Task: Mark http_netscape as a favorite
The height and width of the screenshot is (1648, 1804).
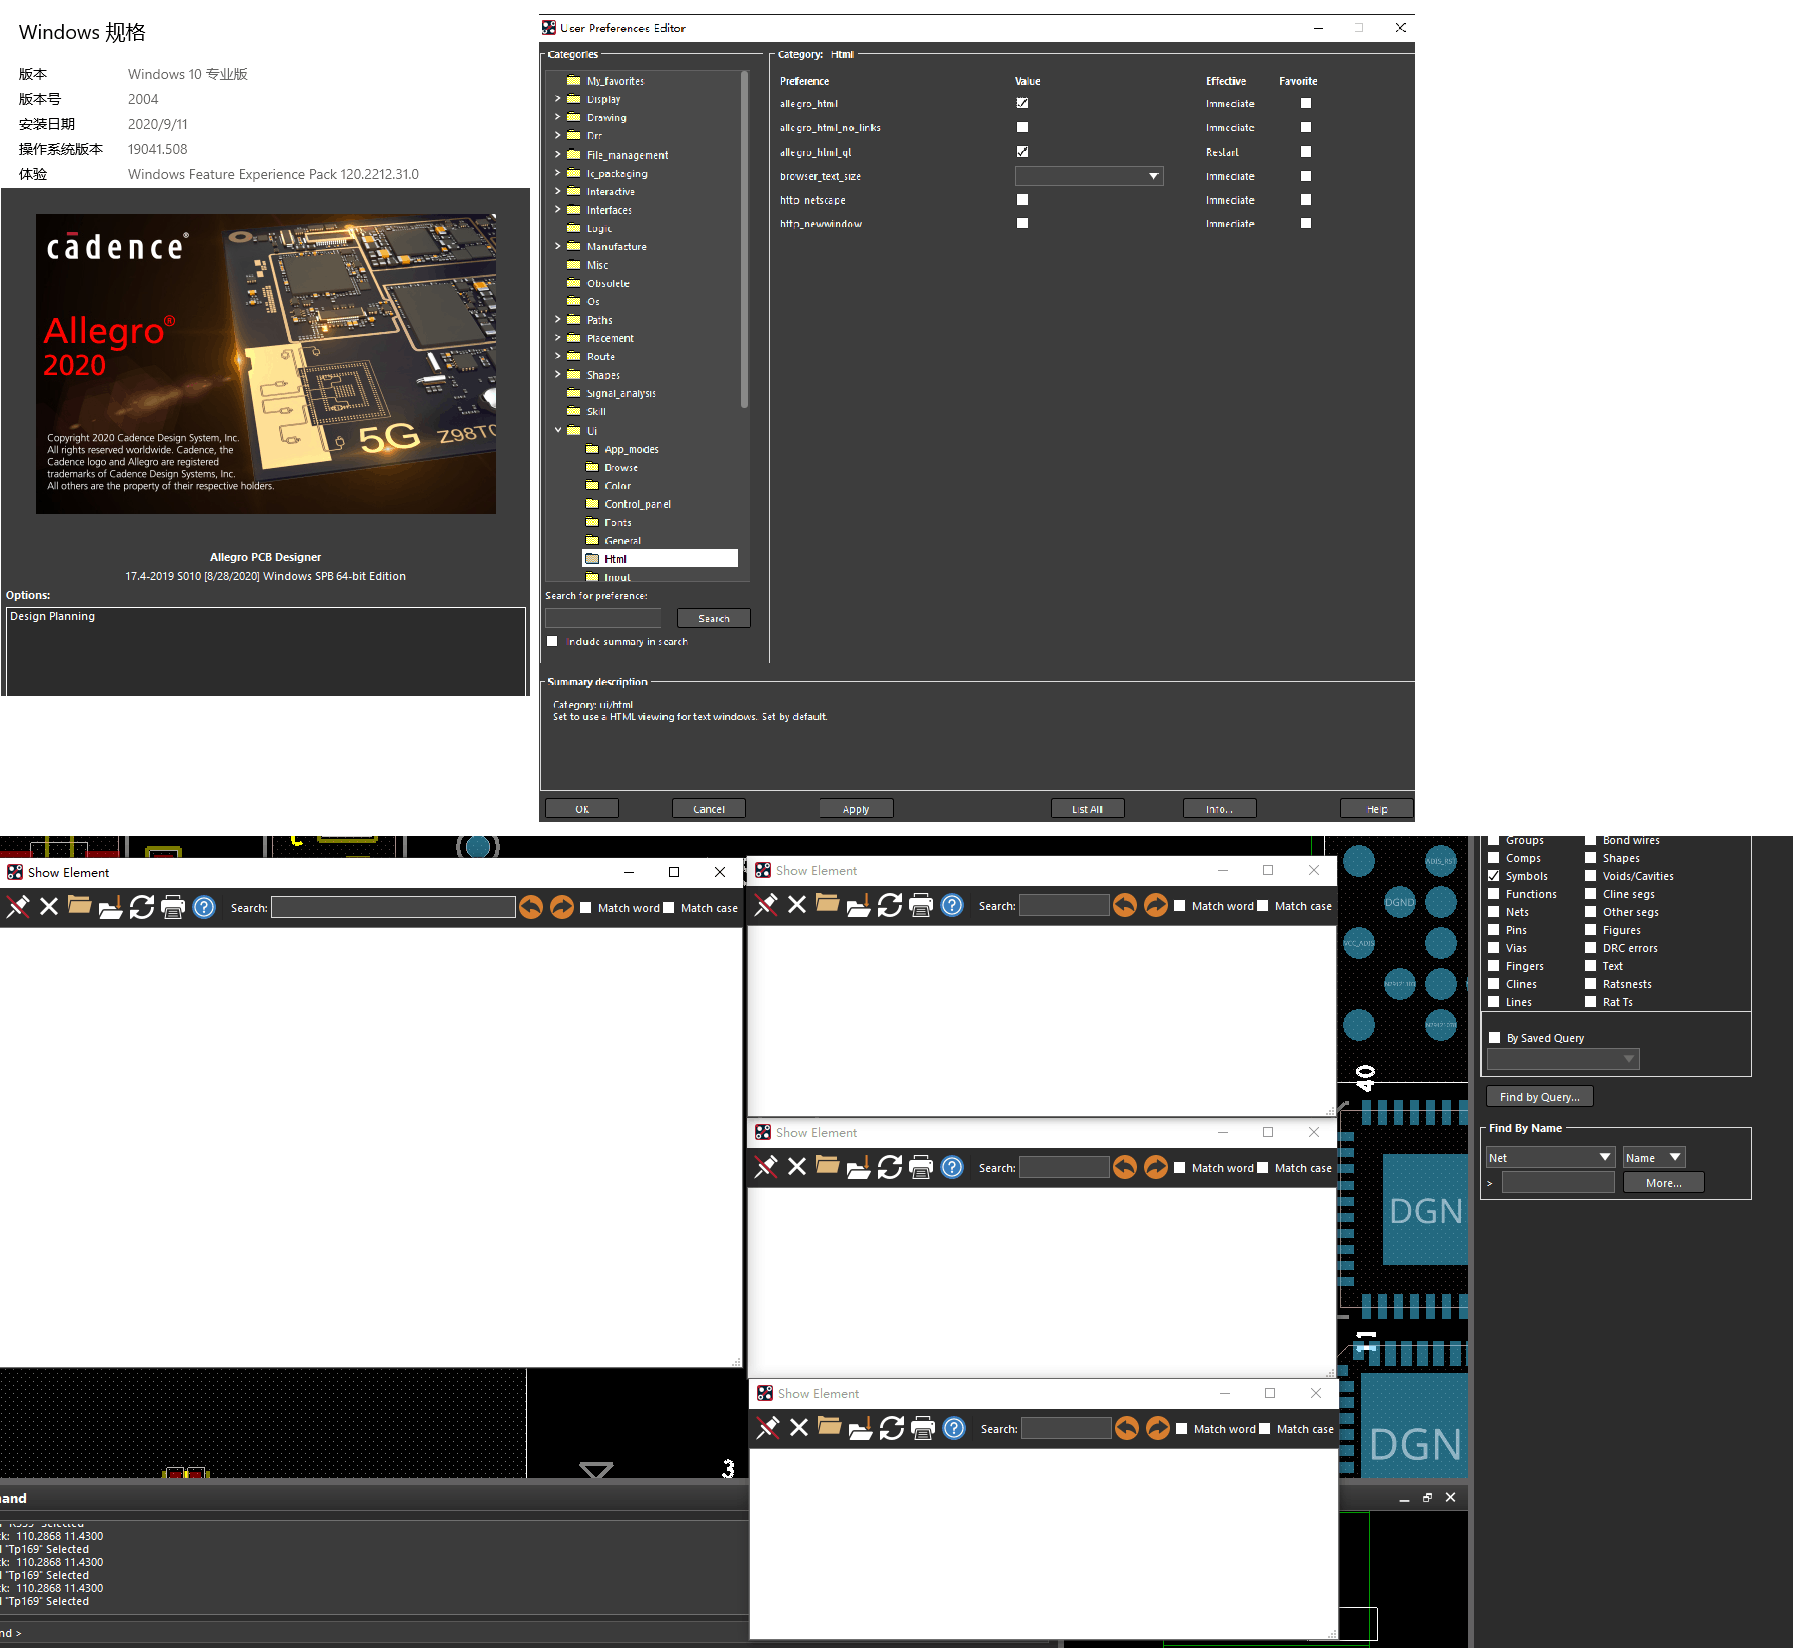Action: pyautogui.click(x=1306, y=200)
